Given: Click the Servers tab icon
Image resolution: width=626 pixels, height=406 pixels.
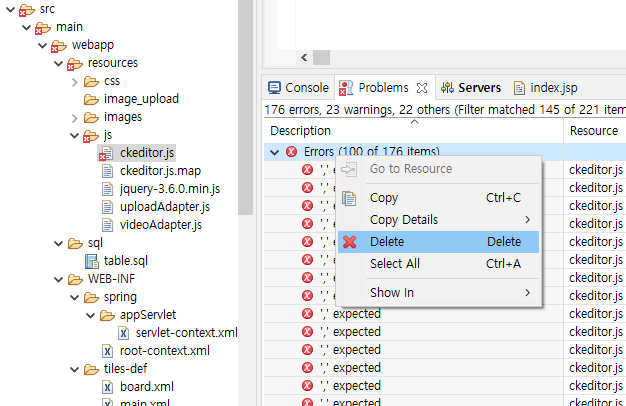Looking at the screenshot, I should (x=447, y=88).
